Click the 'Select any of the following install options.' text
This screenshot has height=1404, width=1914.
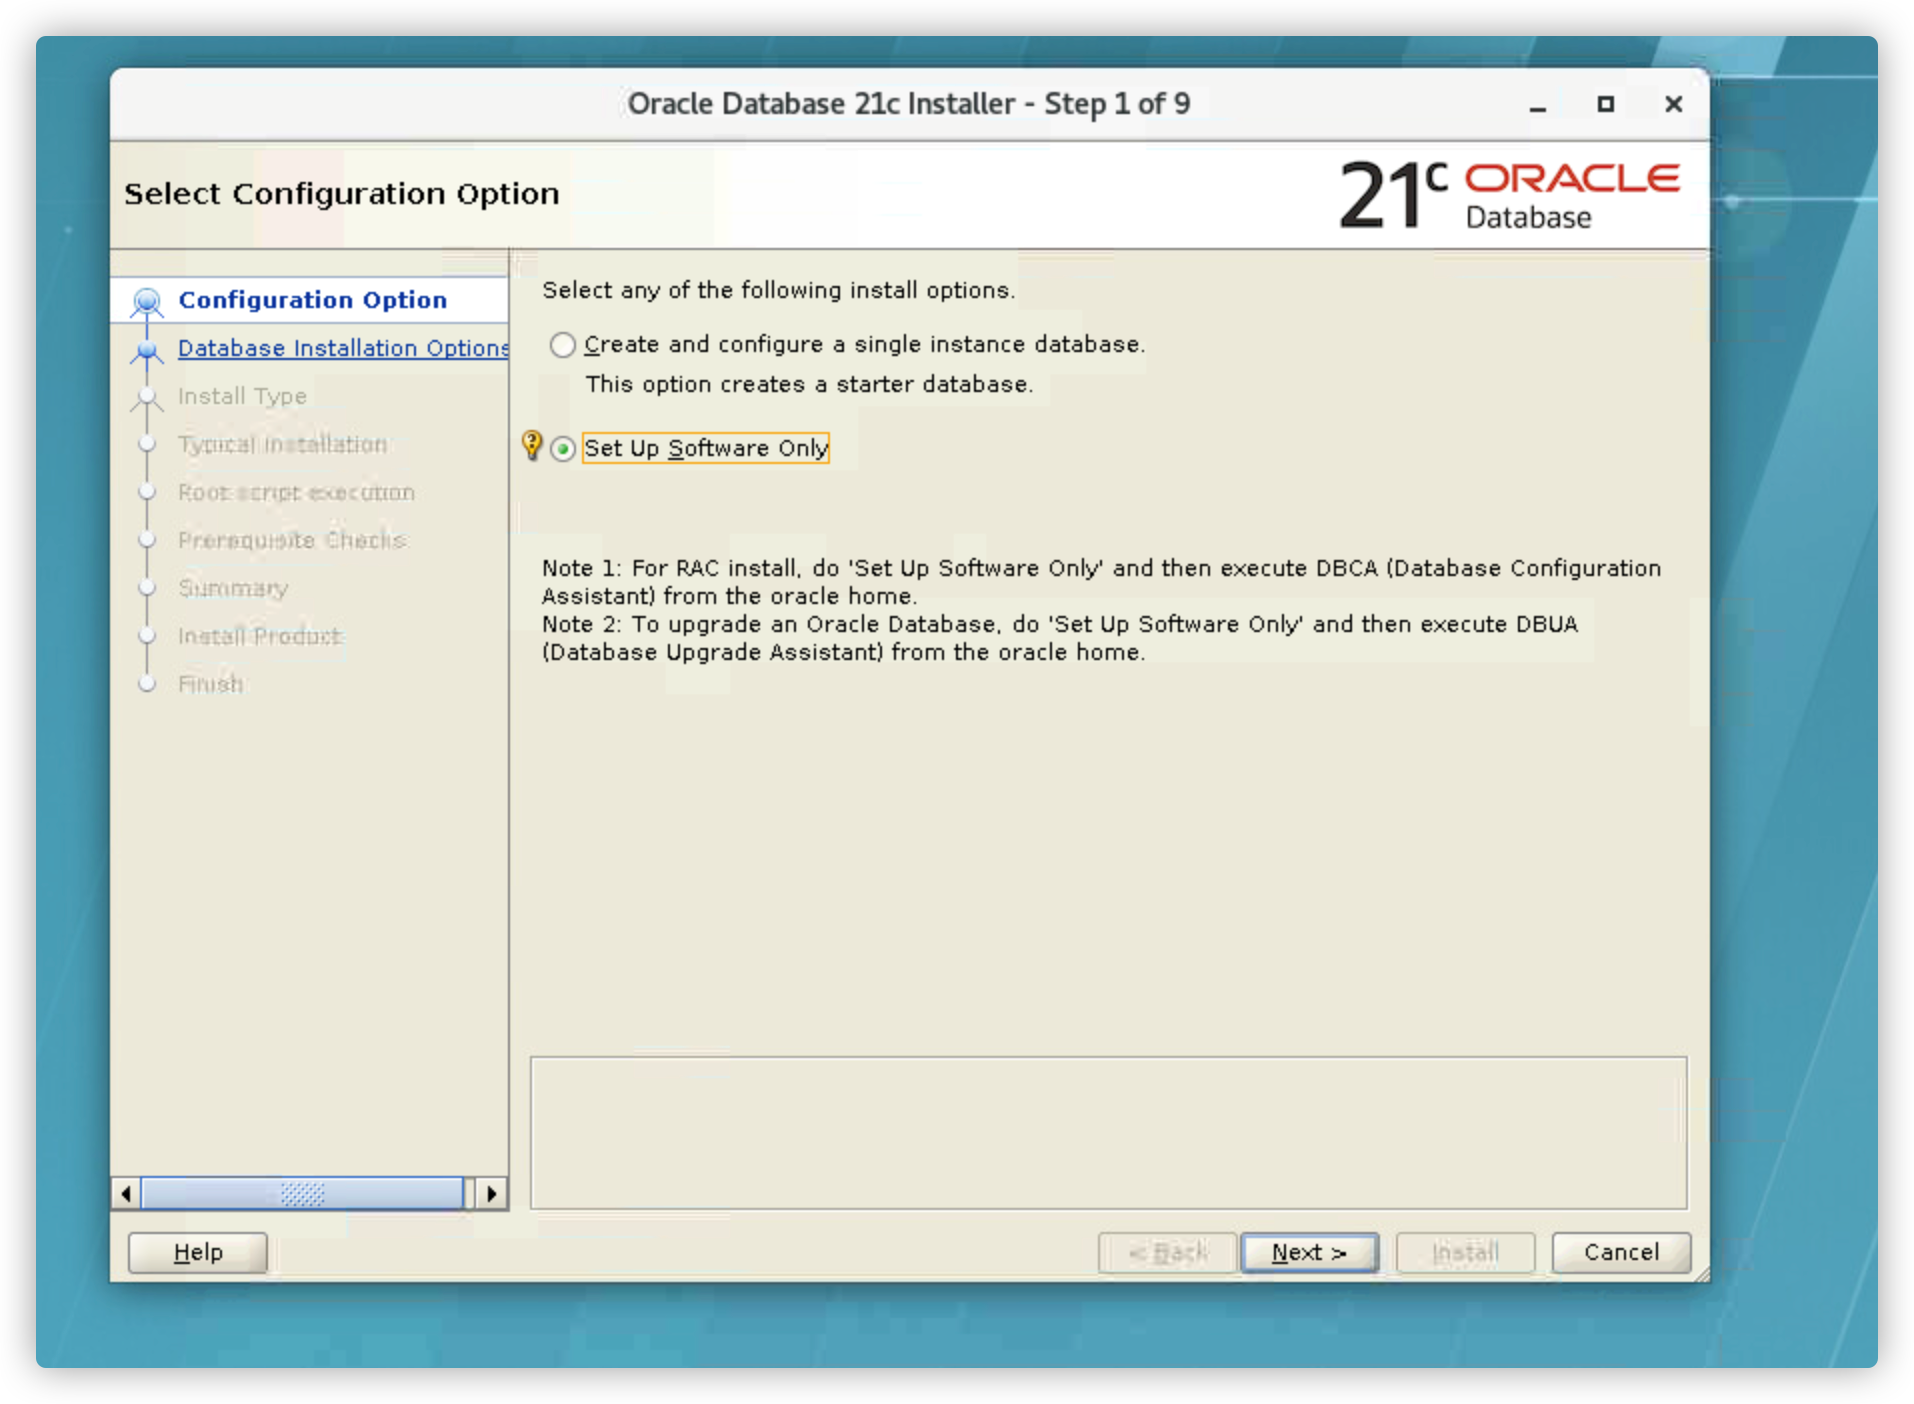778,290
